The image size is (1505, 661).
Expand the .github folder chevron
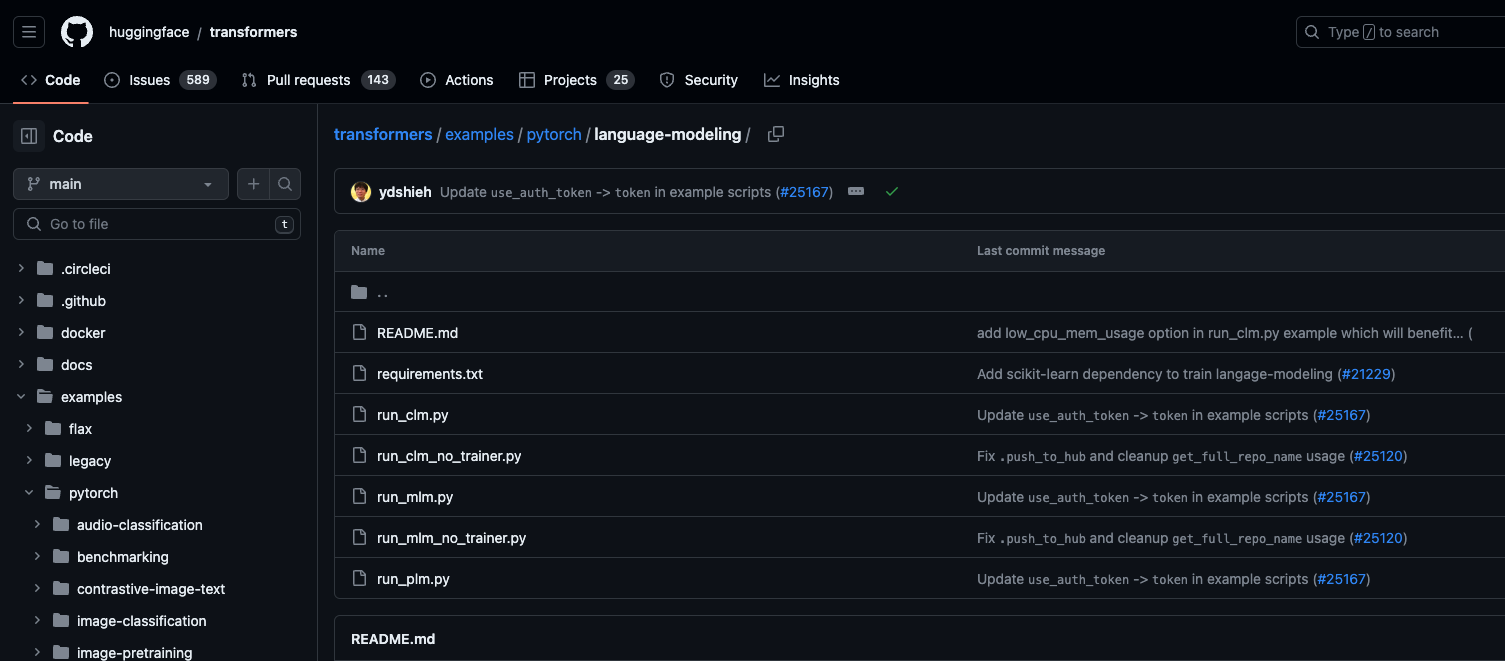pos(21,301)
